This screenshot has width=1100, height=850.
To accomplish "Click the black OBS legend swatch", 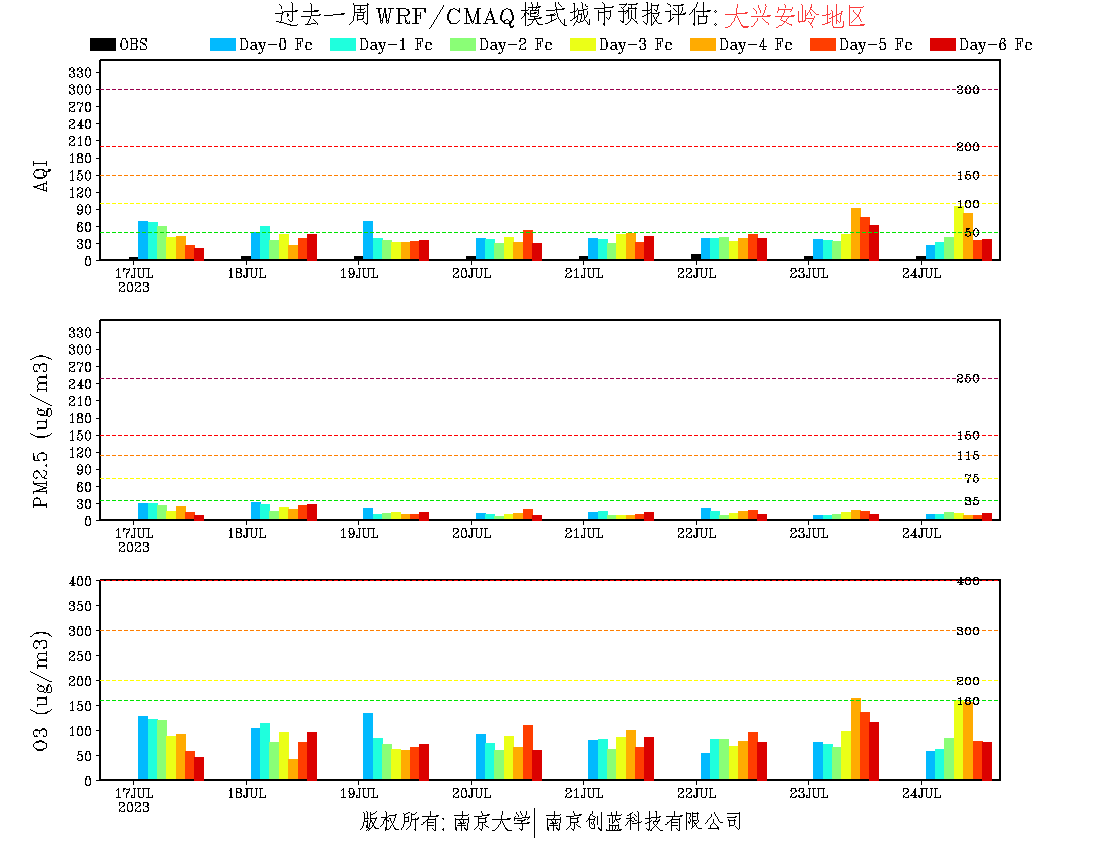I will point(102,45).
